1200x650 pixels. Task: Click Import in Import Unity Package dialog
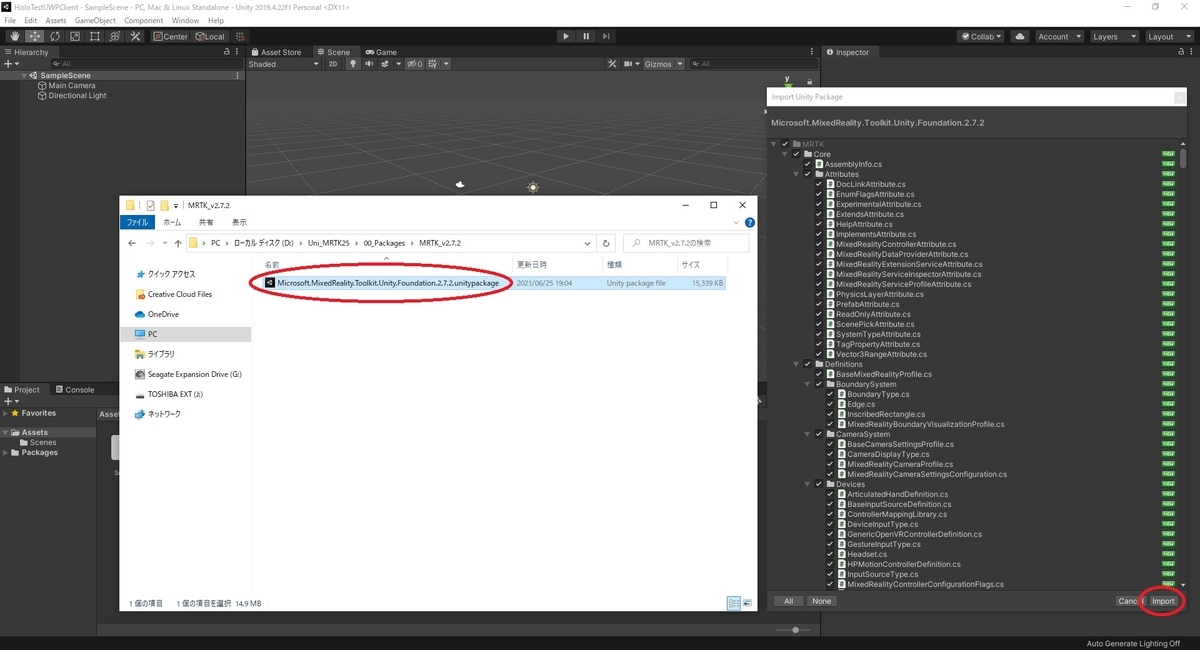(1163, 601)
